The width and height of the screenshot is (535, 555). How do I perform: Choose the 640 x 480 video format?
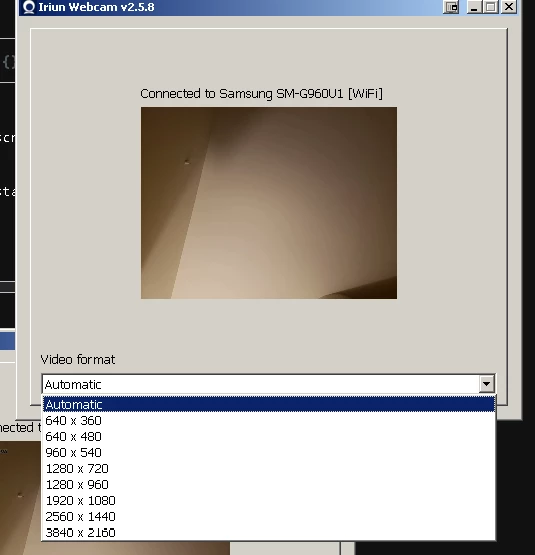269,436
